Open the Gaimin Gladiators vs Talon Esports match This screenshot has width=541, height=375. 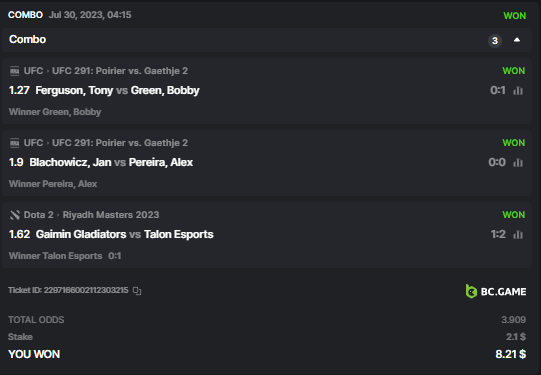[x=125, y=234]
